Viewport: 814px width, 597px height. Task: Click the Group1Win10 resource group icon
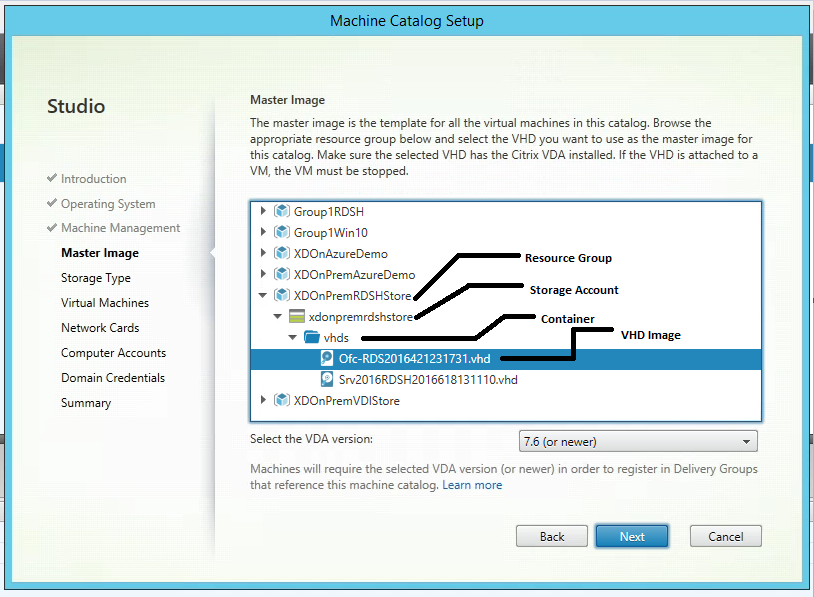[x=281, y=232]
